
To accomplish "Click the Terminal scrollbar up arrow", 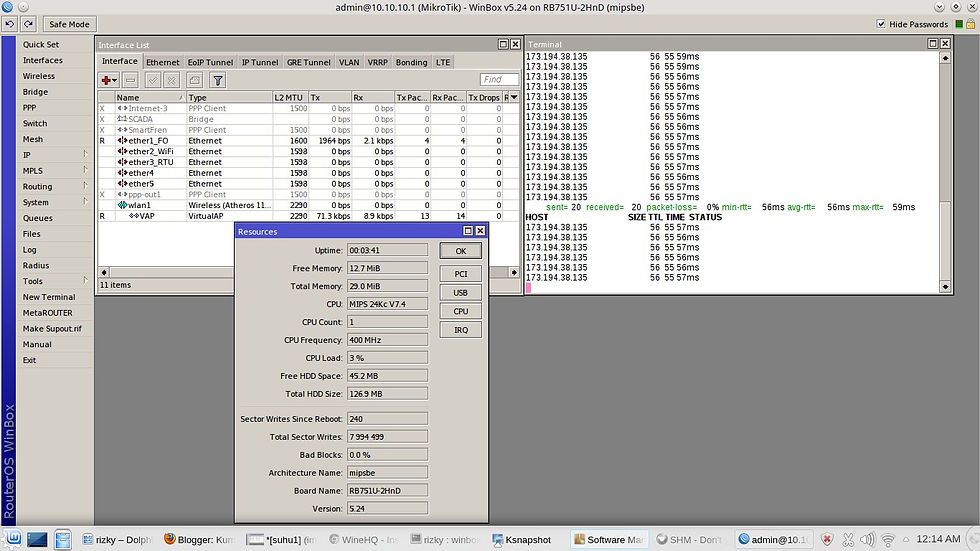I will coord(945,57).
